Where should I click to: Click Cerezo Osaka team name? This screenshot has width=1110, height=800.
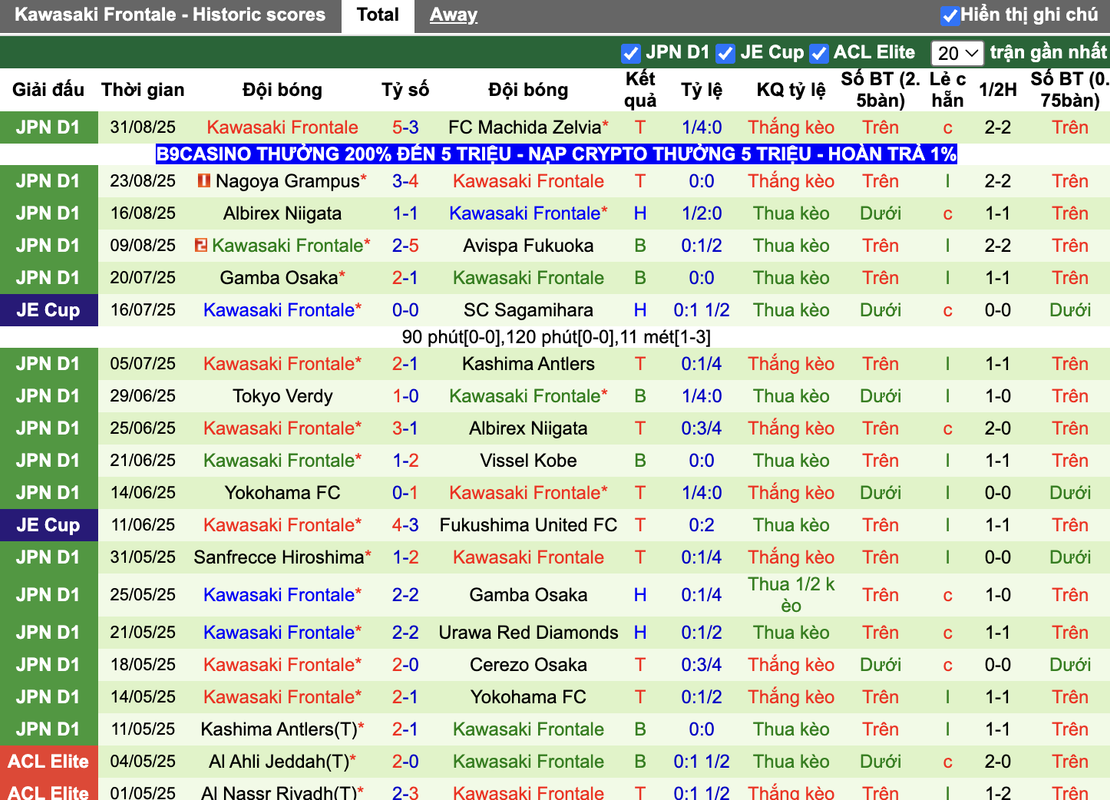pos(528,665)
